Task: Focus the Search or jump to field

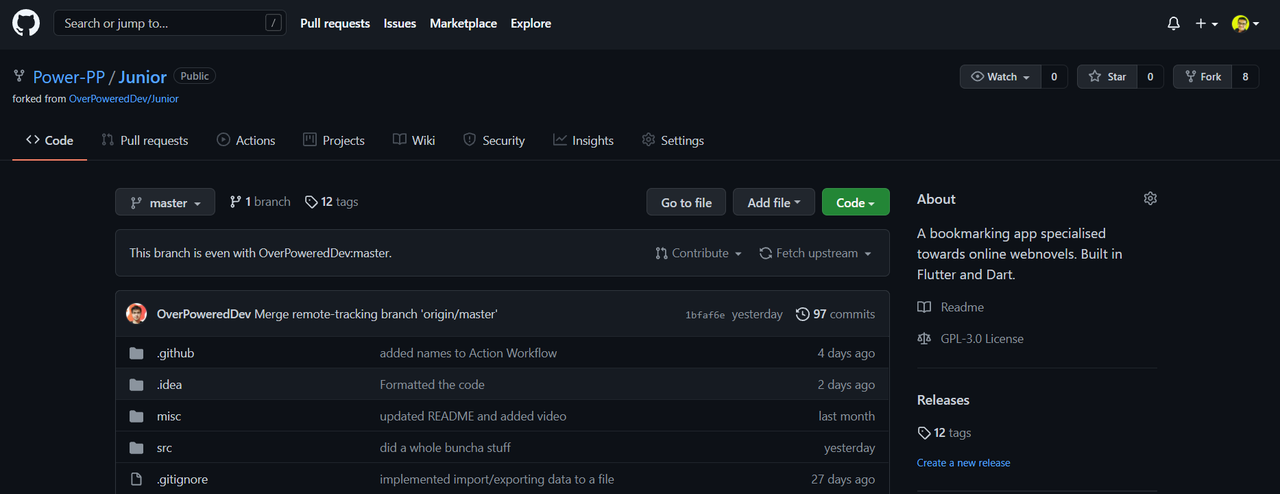Action: (x=169, y=23)
